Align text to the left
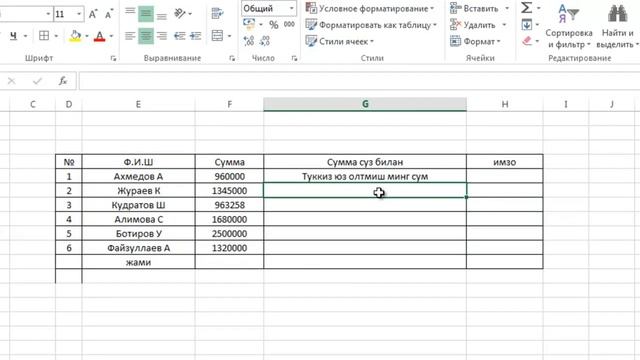The height and width of the screenshot is (360, 640). click(x=130, y=36)
